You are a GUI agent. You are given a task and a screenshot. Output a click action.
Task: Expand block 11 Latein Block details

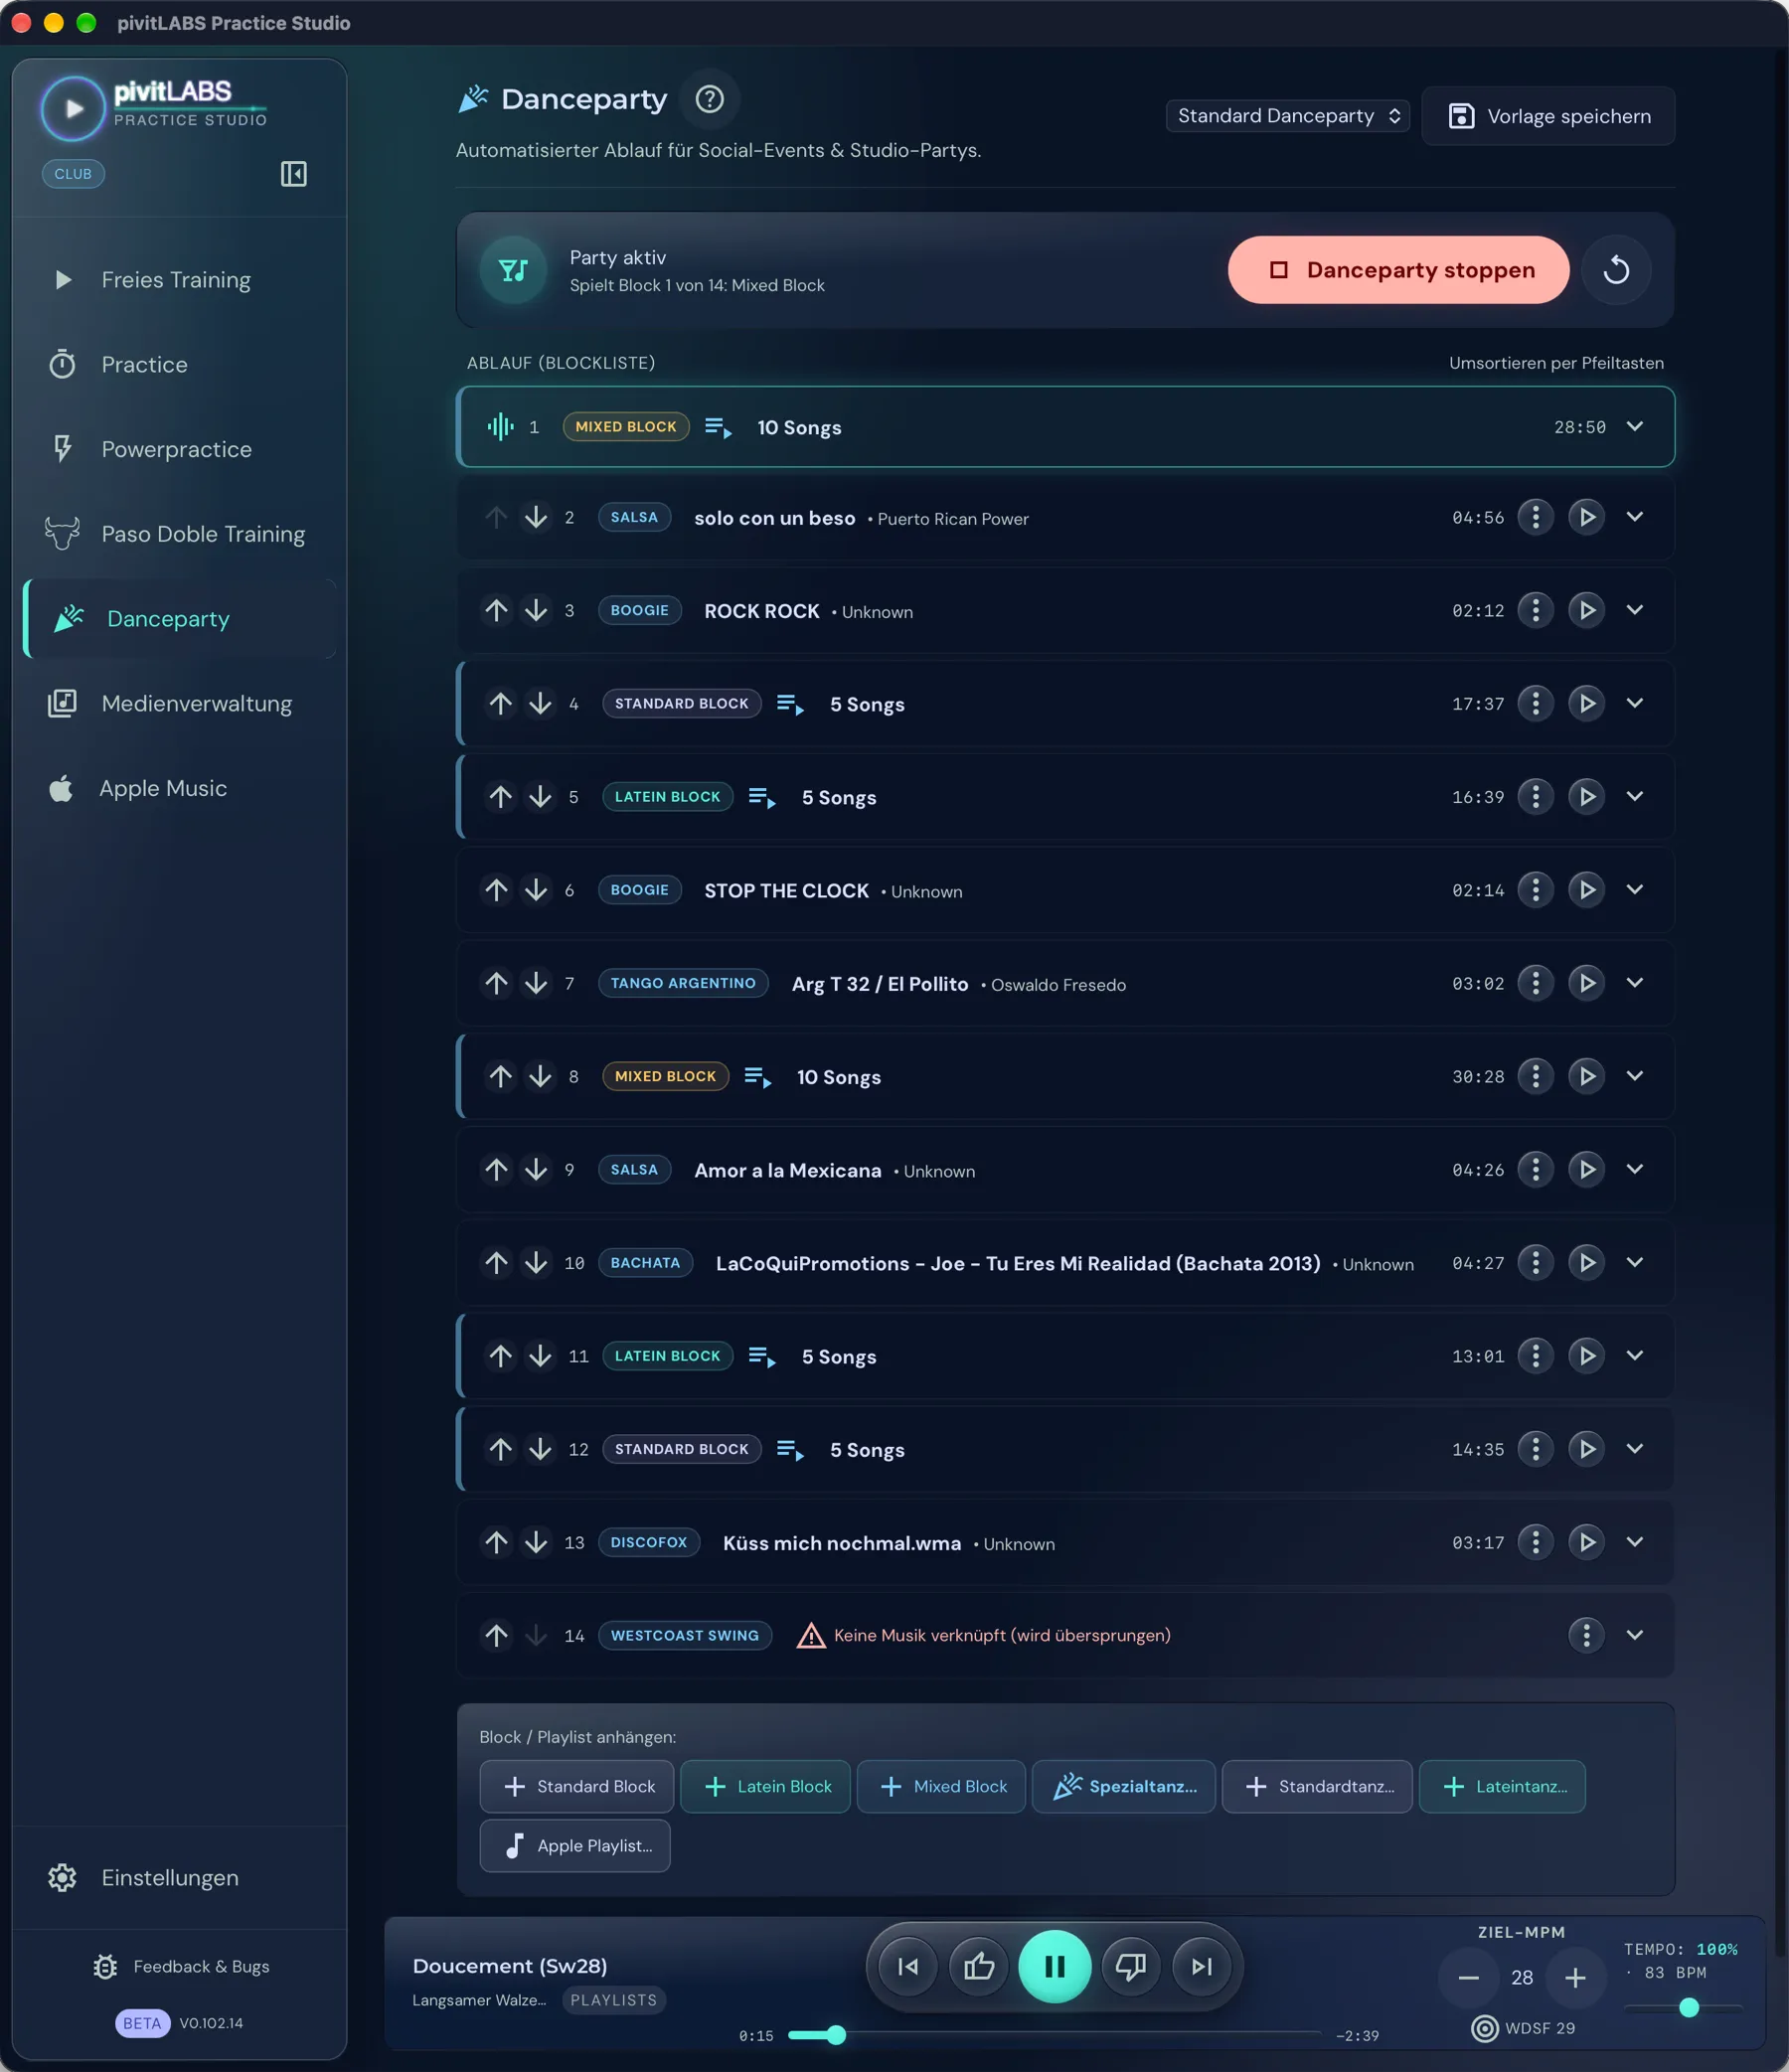pyautogui.click(x=1634, y=1356)
